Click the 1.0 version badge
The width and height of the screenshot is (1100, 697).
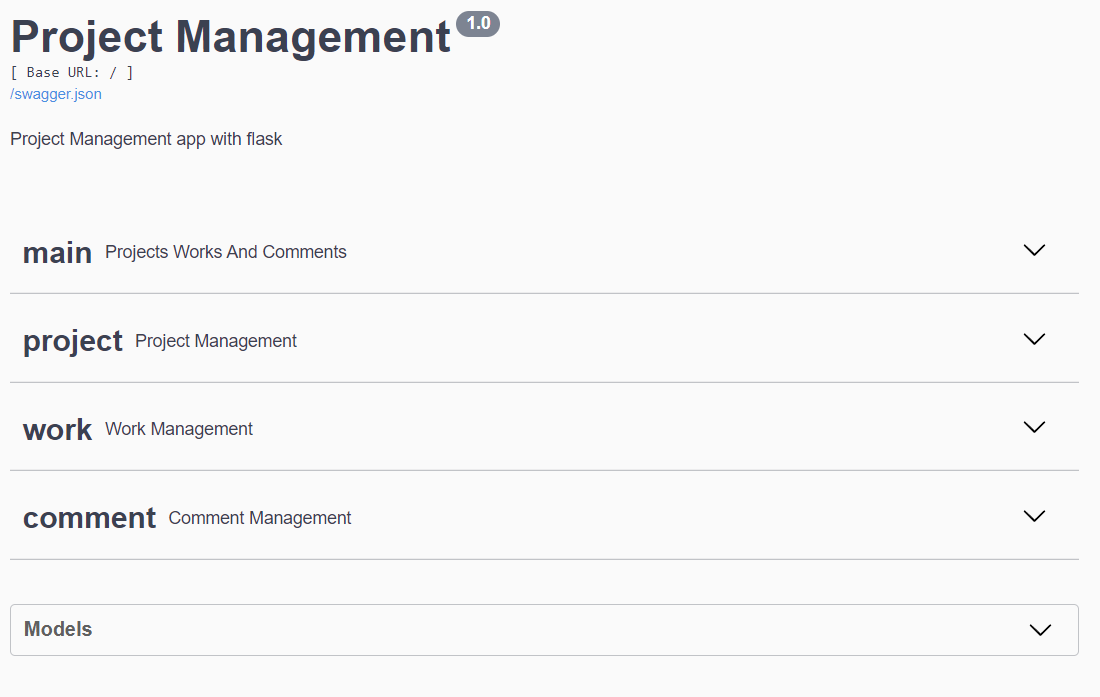click(478, 24)
